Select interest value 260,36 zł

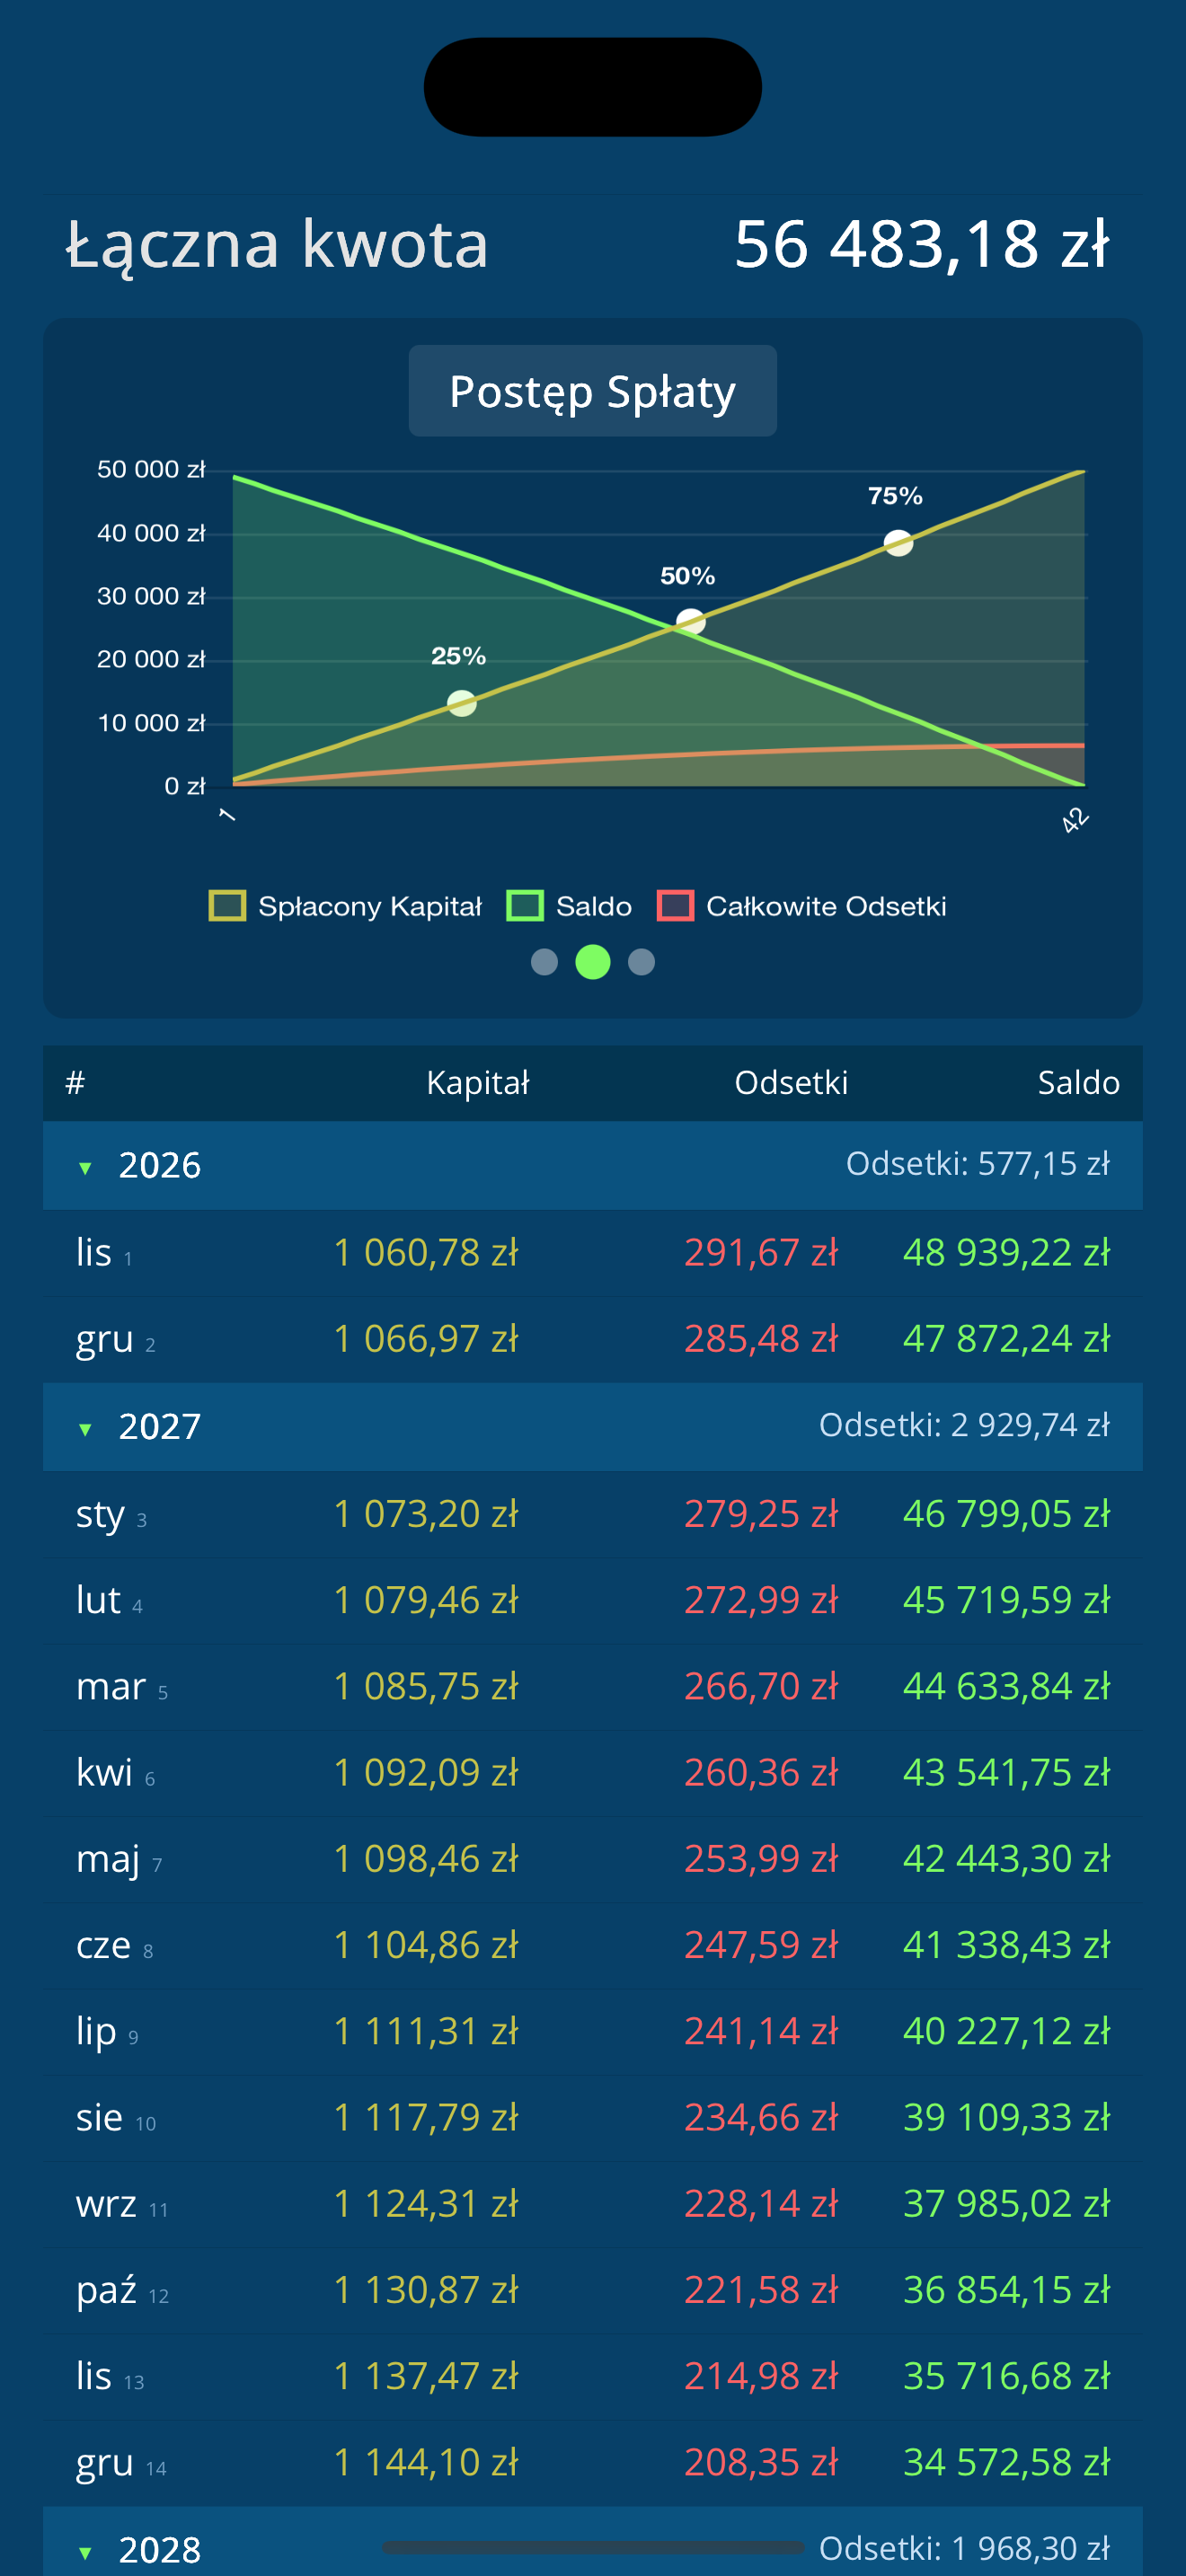(761, 1773)
